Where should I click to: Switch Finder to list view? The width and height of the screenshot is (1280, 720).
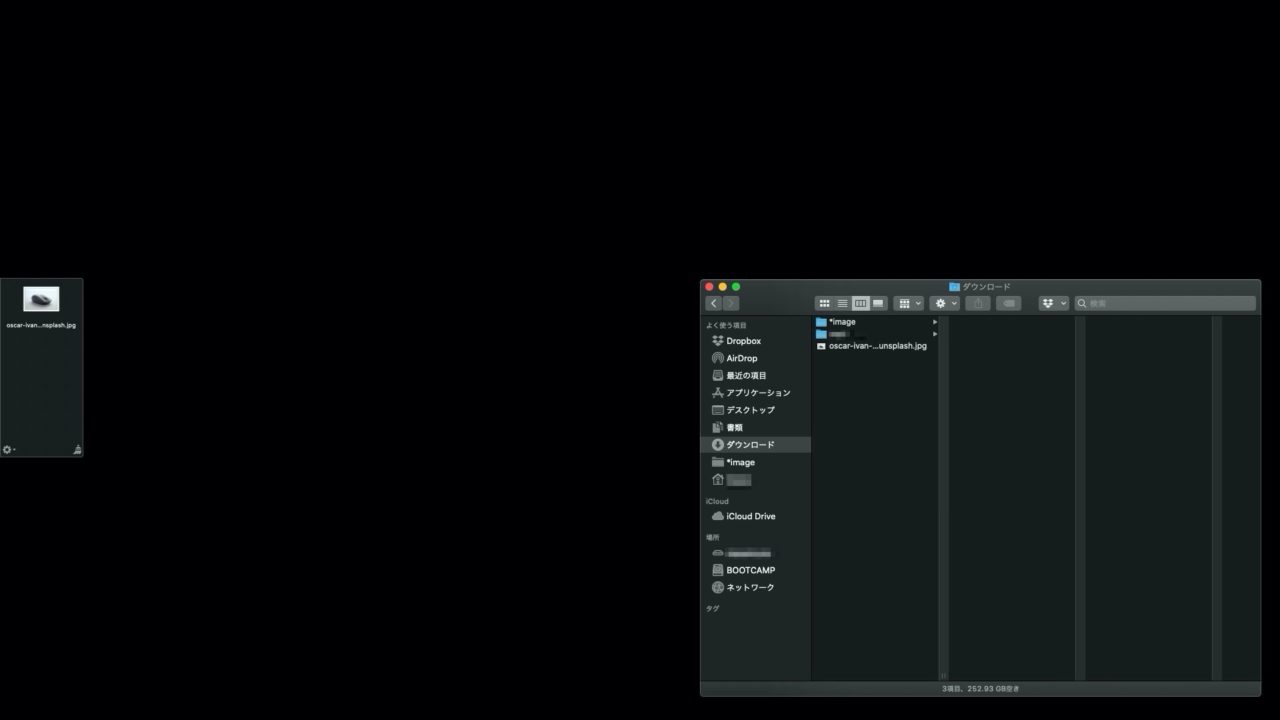[x=842, y=303]
